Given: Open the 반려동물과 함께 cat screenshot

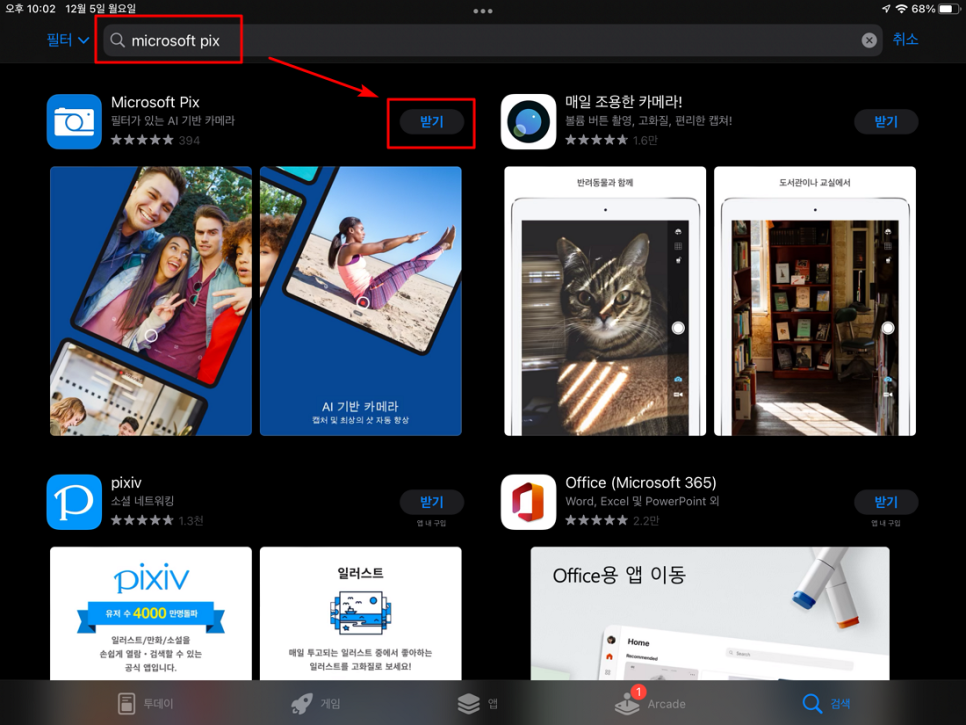Looking at the screenshot, I should [x=605, y=301].
